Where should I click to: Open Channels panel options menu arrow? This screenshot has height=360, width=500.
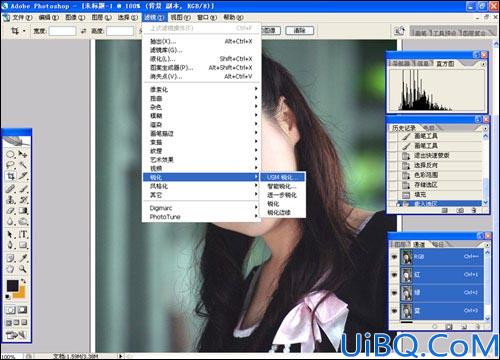[x=488, y=245]
